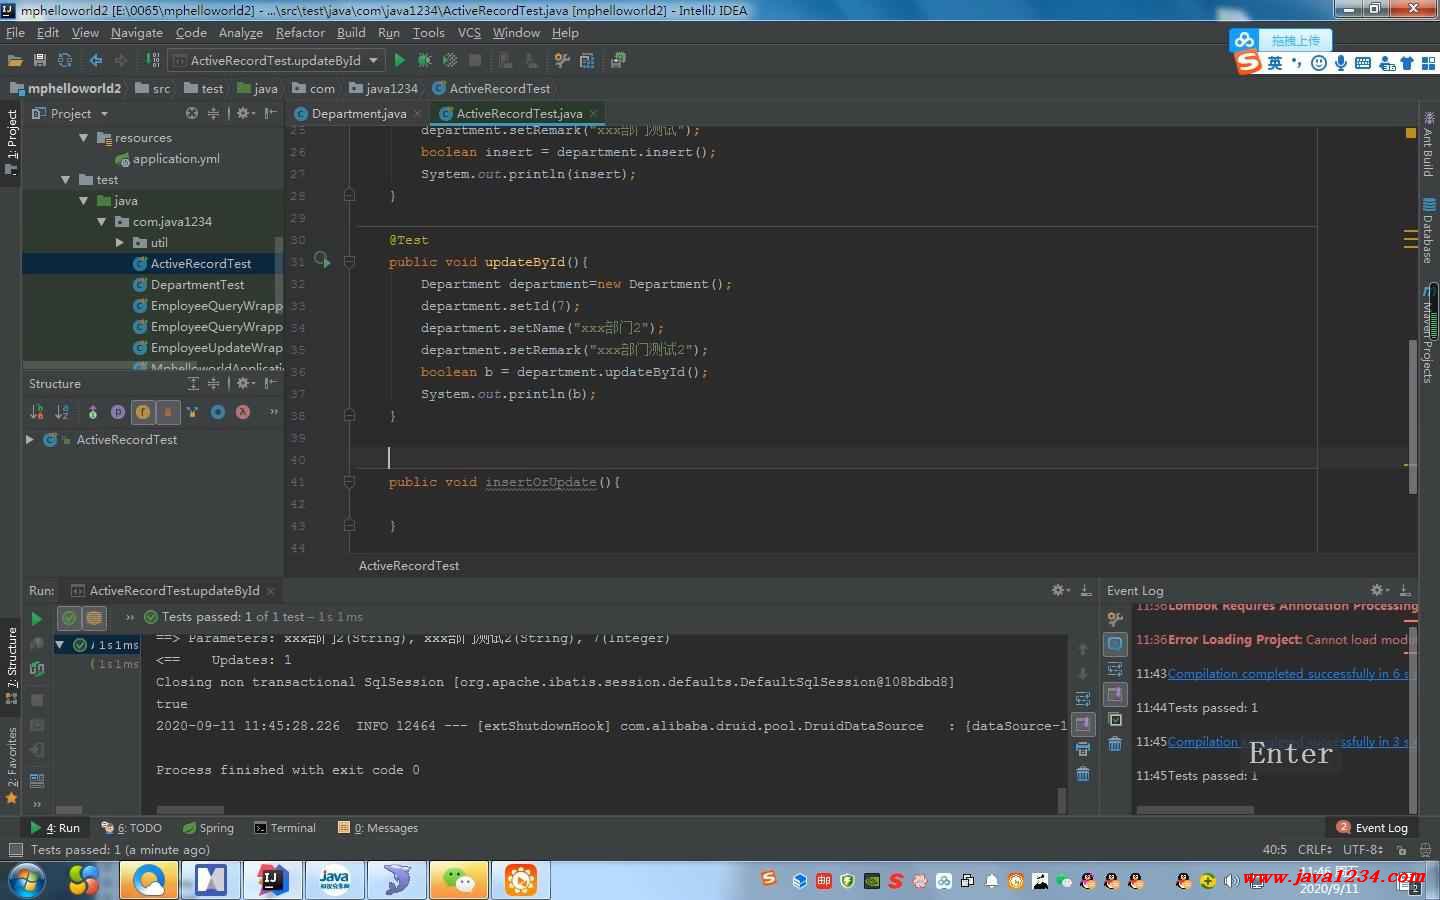The width and height of the screenshot is (1440, 900).
Task: Click the Synchronize toolbar icon
Action: pos(65,60)
